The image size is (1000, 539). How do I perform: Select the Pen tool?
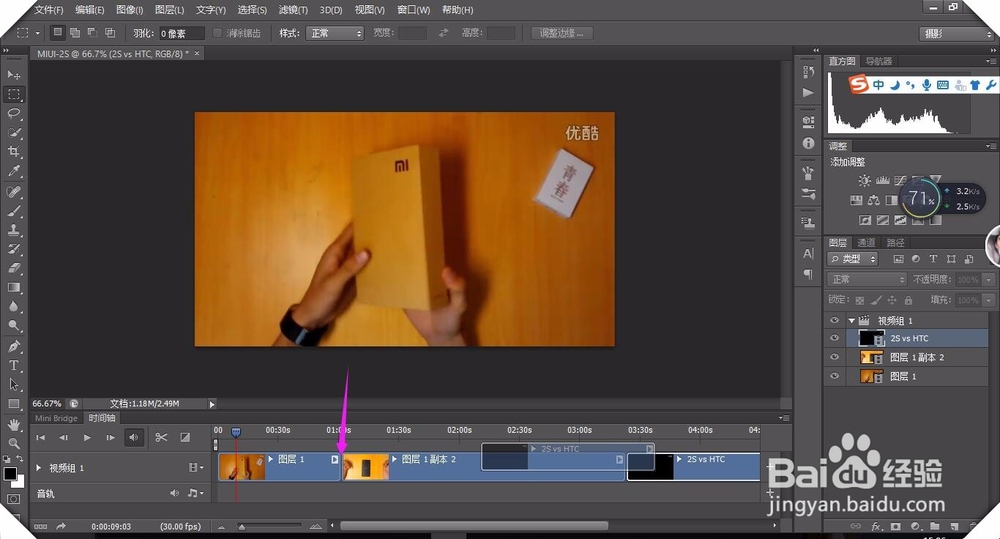13,346
